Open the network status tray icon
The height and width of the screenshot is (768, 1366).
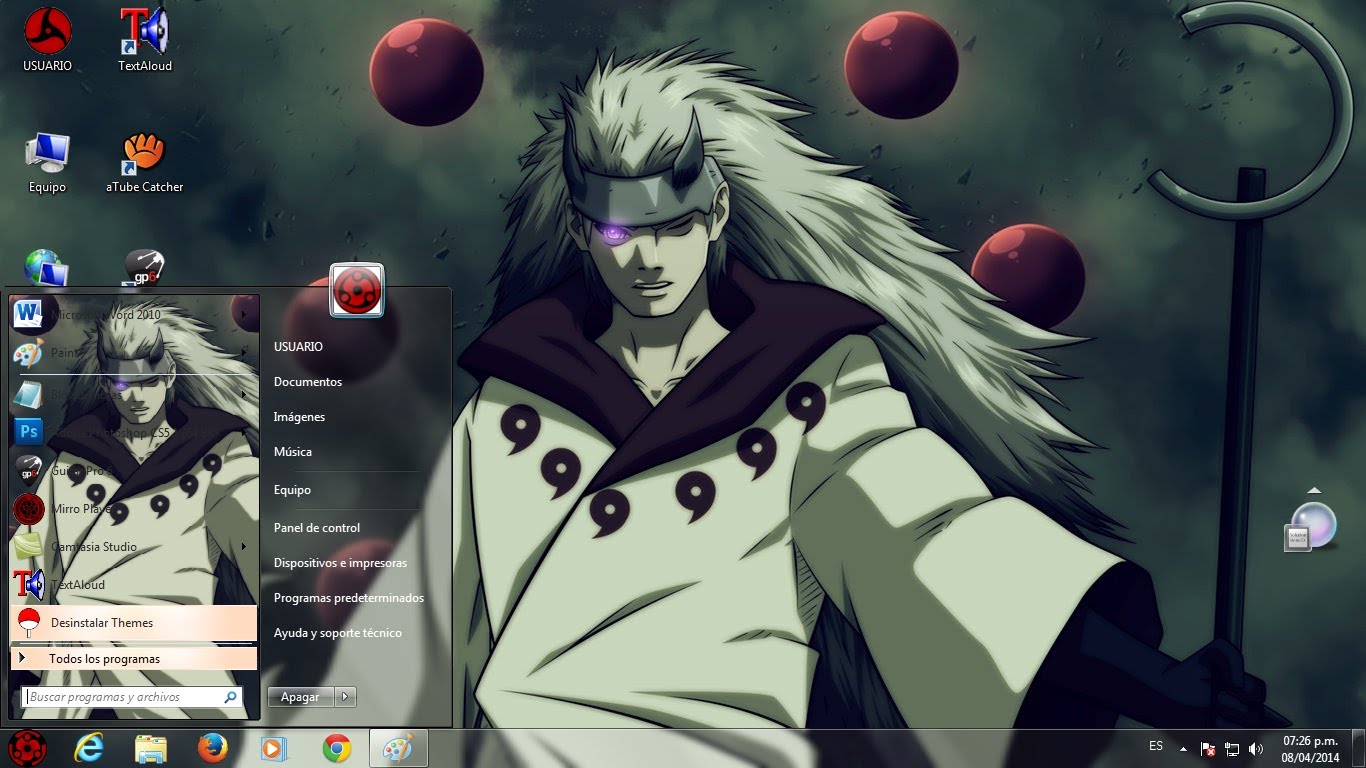tap(1232, 749)
